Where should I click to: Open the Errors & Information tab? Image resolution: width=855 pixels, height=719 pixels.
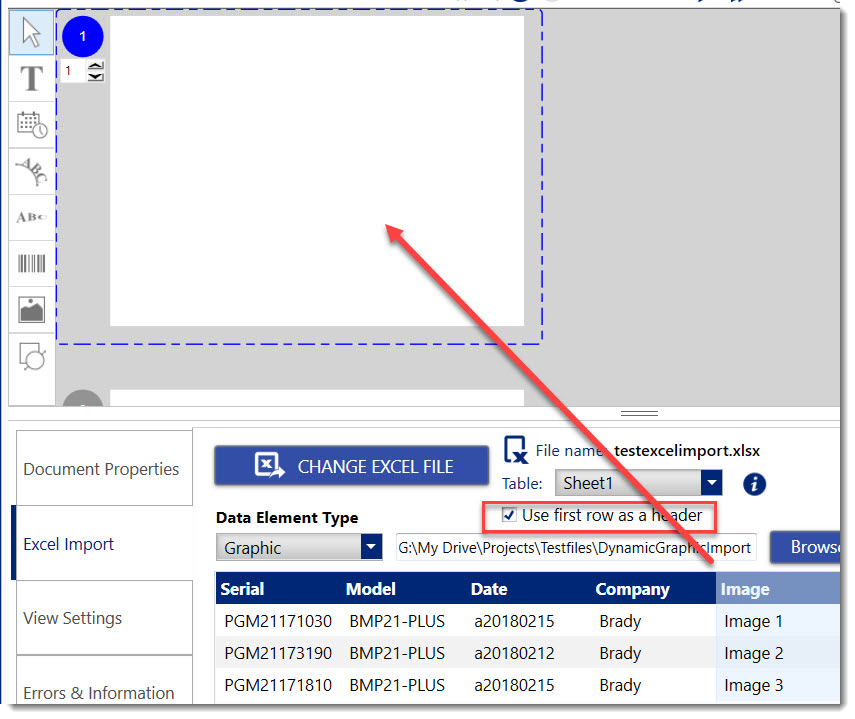click(101, 692)
